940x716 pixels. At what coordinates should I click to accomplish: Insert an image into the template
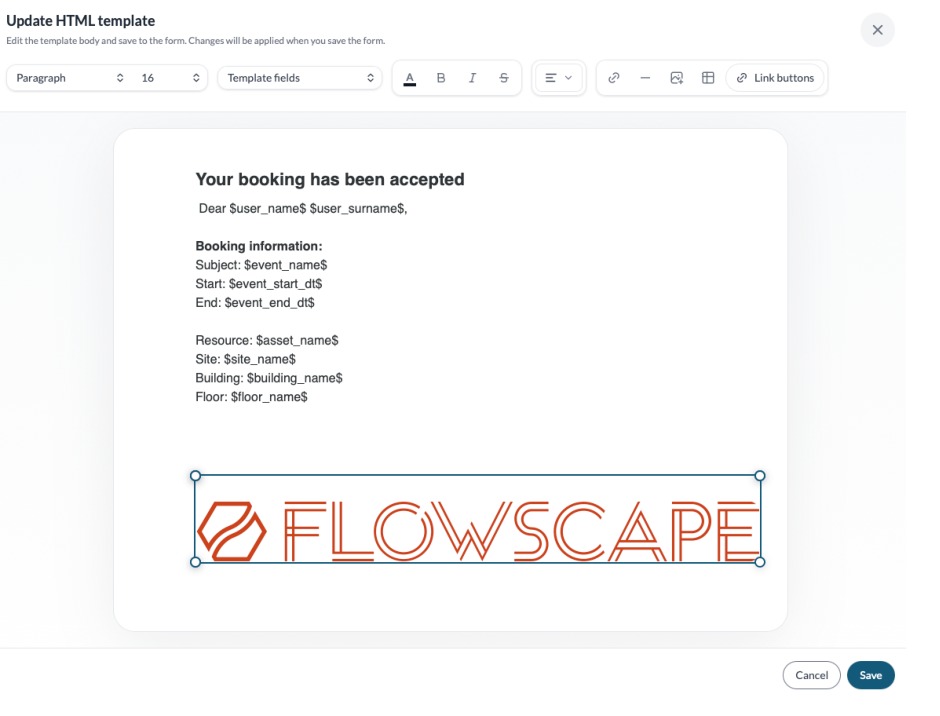coord(676,78)
